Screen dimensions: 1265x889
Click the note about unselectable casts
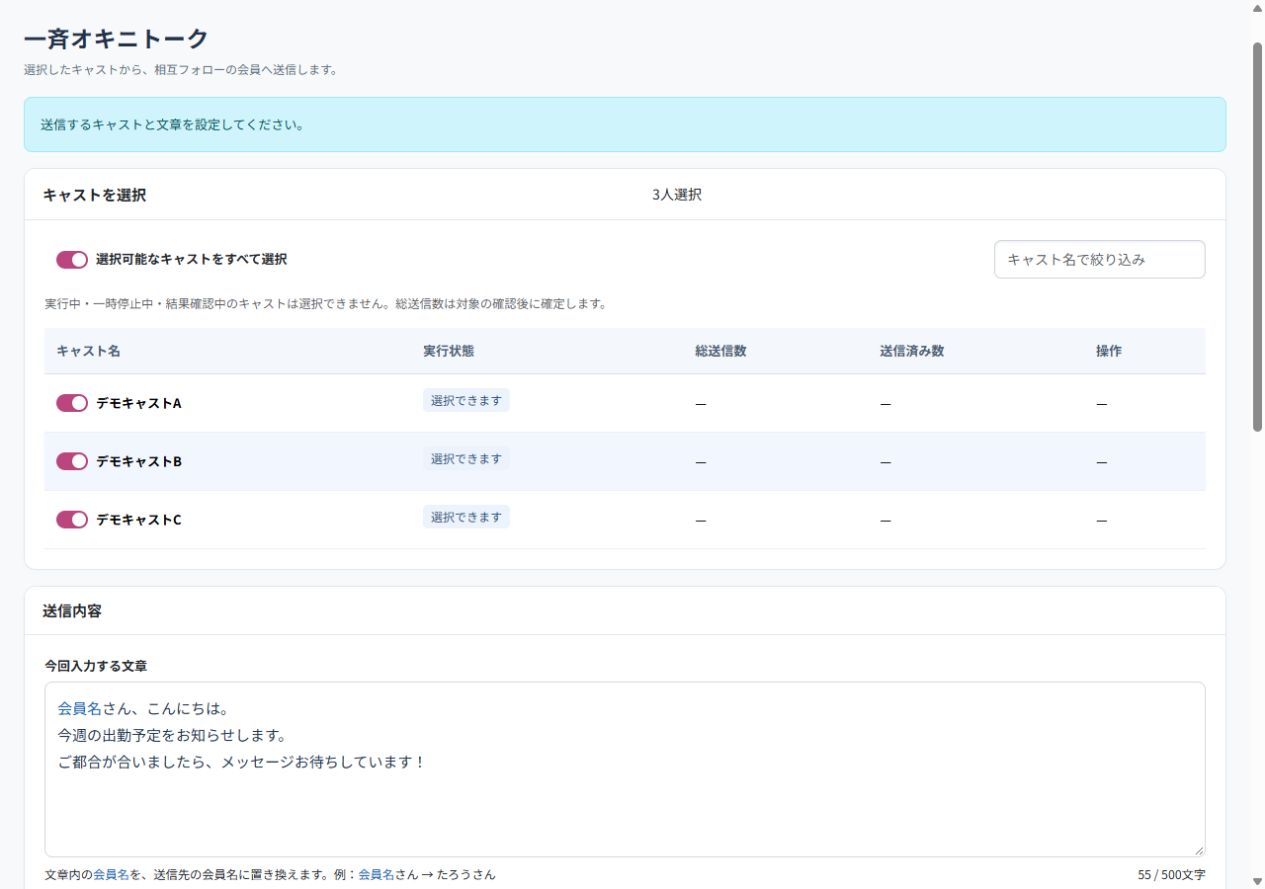[x=326, y=304]
